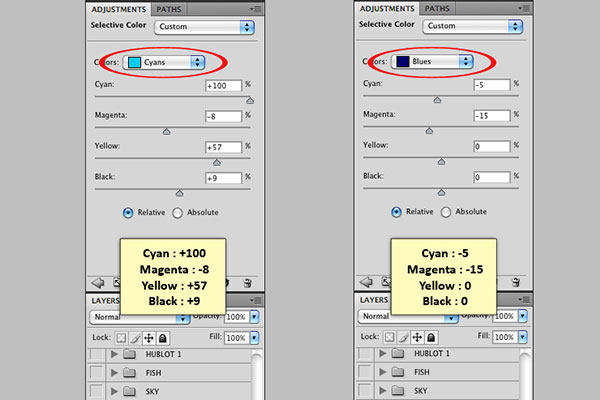The height and width of the screenshot is (400, 600).
Task: Click the back arrow in the Cyans adjustments panel
Action: 98,283
